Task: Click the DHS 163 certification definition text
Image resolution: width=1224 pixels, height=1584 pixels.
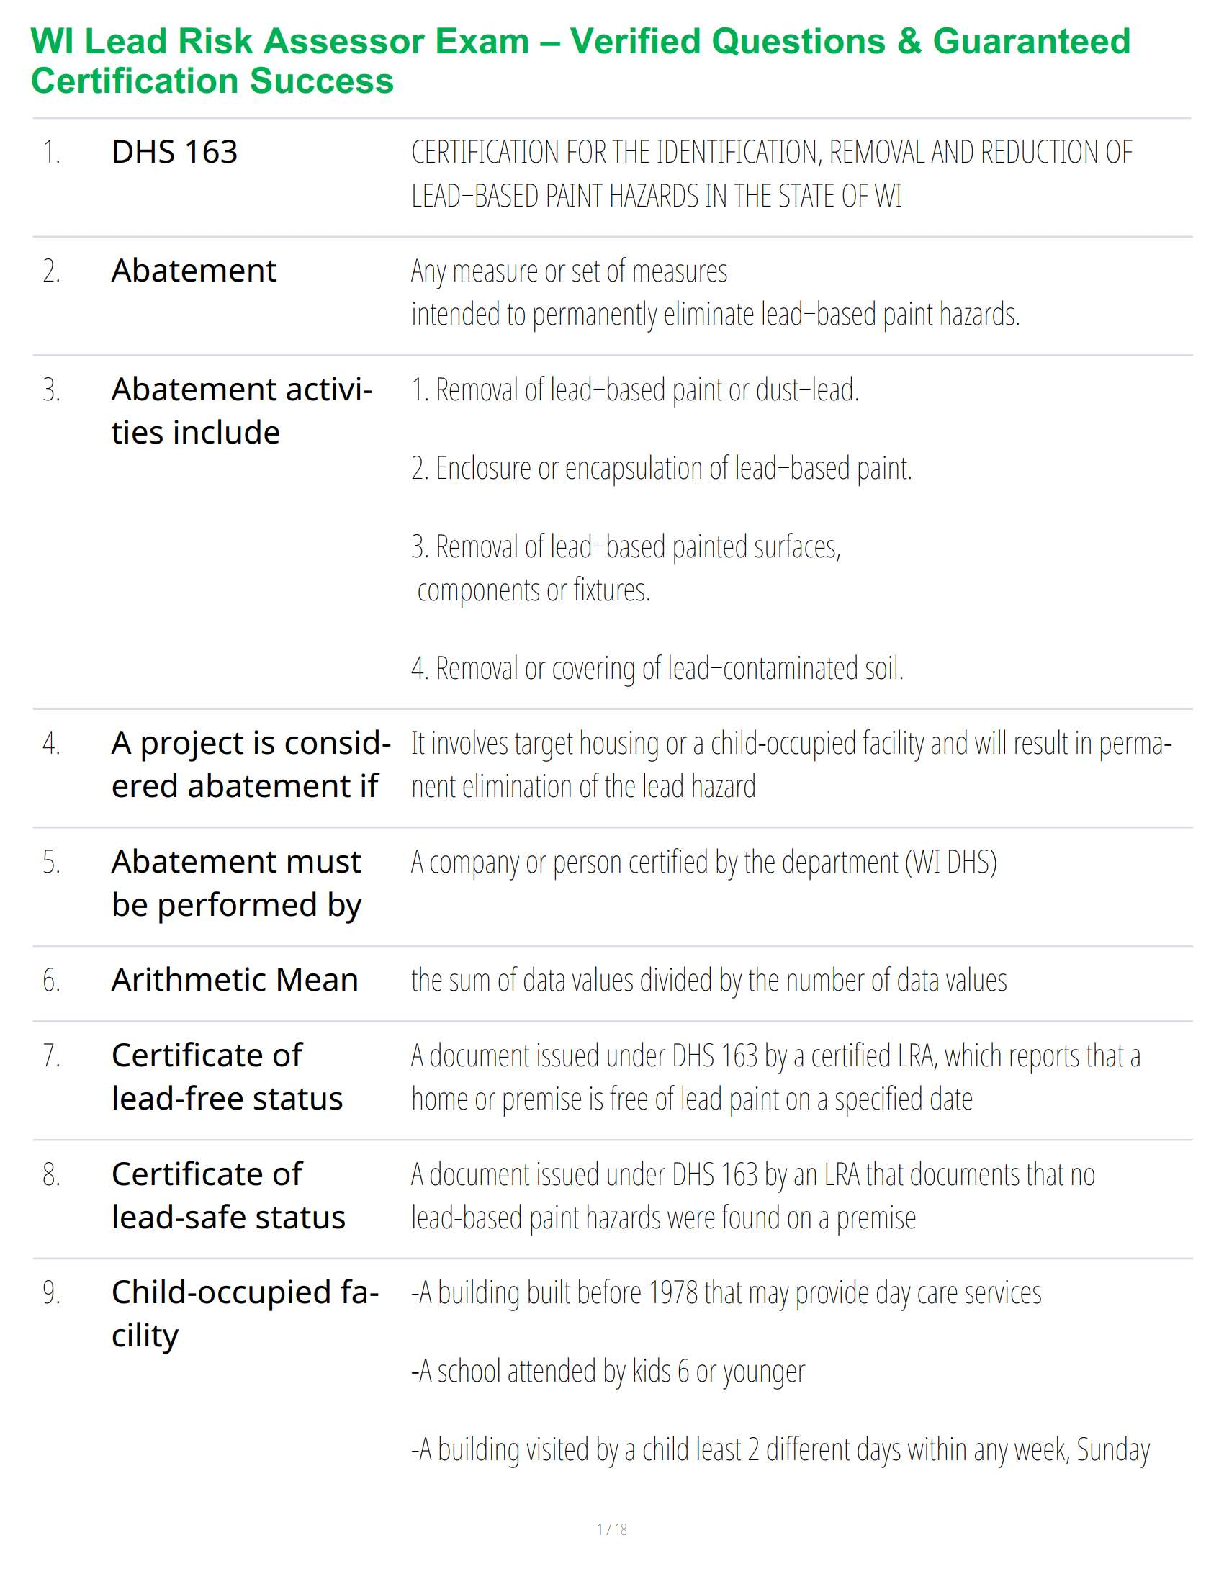Action: [x=771, y=174]
